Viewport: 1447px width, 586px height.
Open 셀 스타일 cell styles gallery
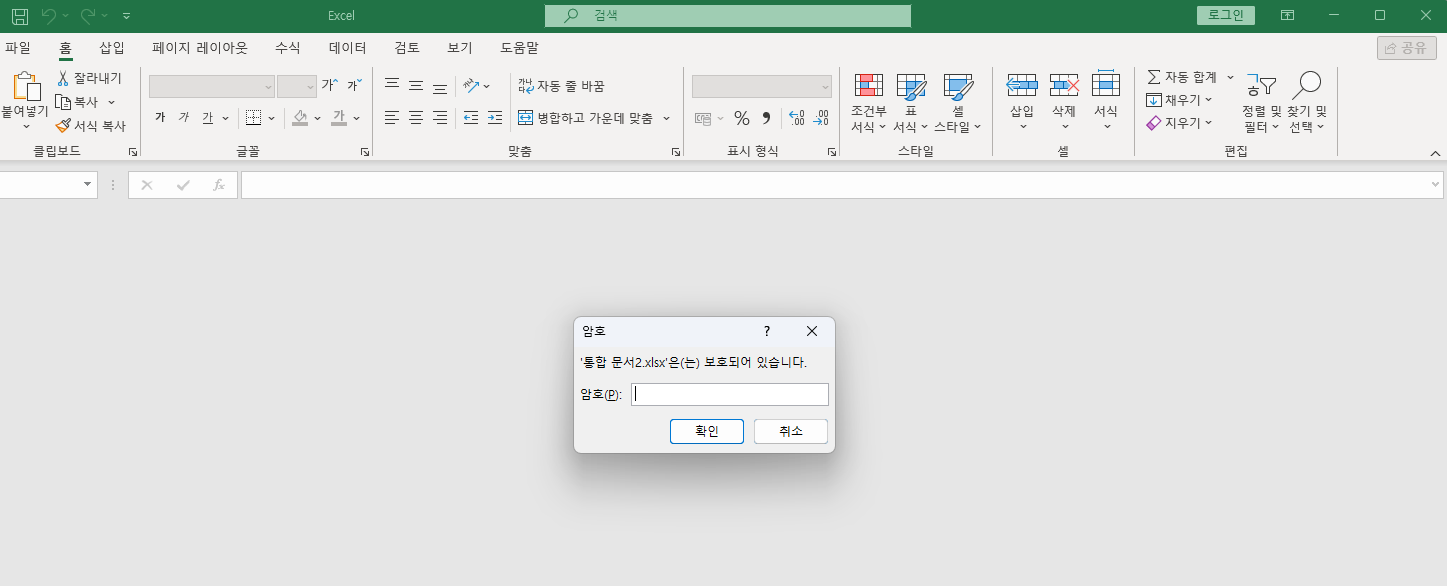pyautogui.click(x=956, y=101)
